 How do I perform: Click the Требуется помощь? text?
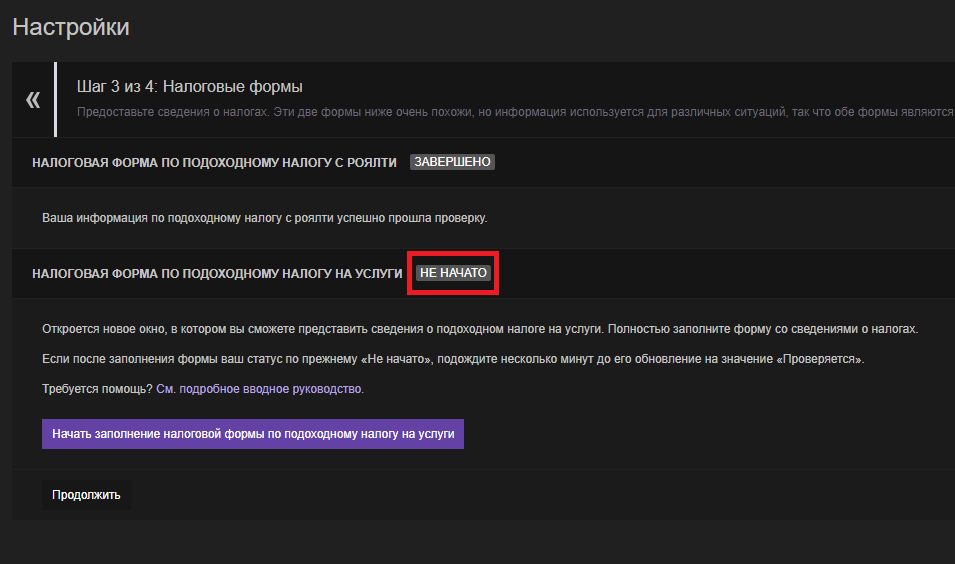[x=97, y=389]
